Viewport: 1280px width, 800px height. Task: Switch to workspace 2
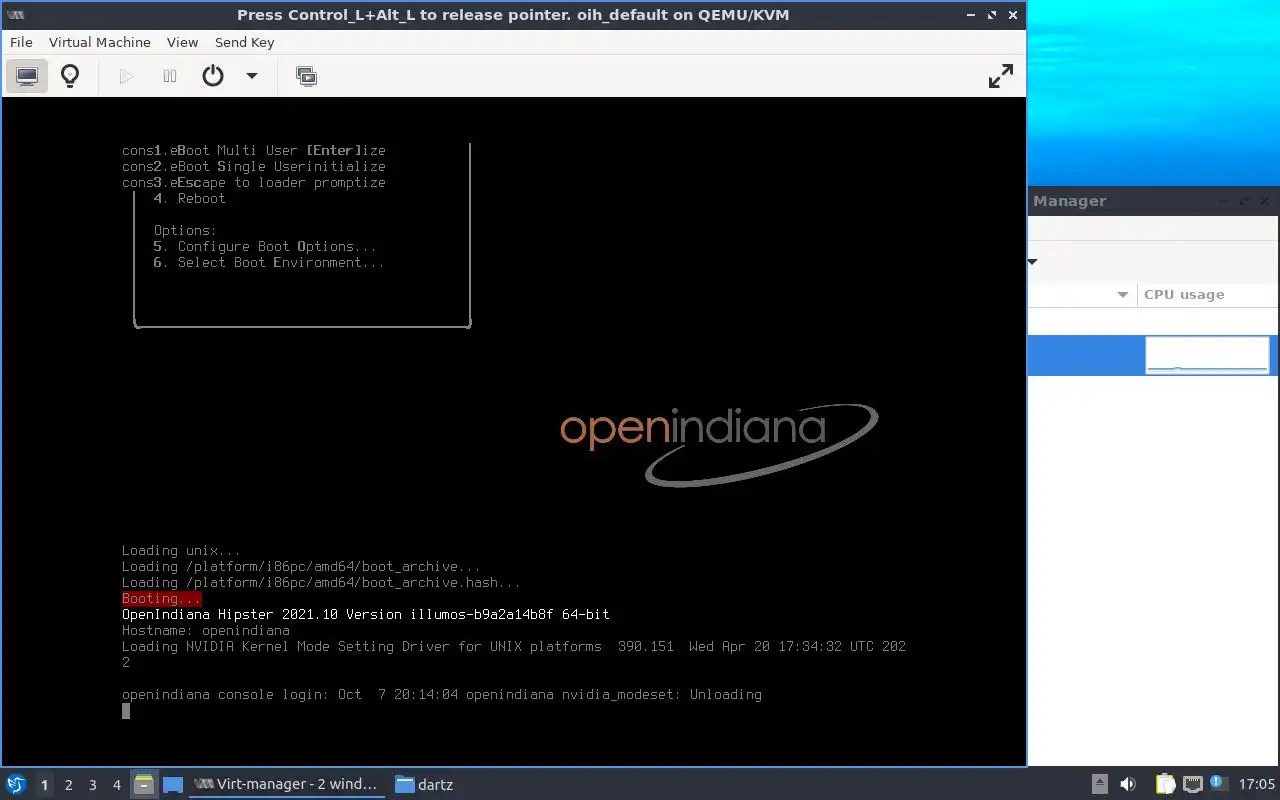coord(69,785)
